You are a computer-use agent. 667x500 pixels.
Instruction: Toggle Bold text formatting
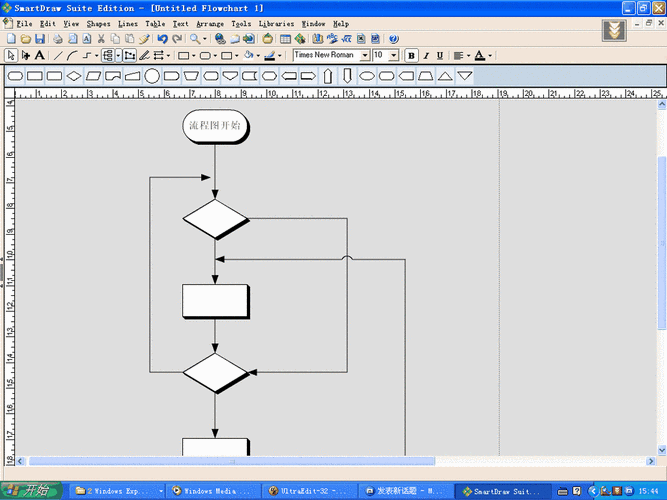coord(411,56)
